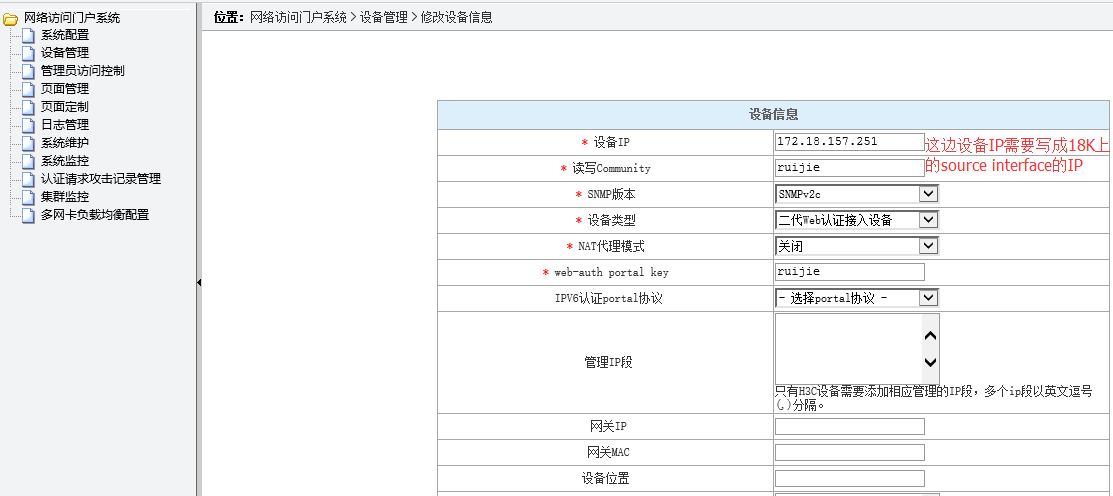
Task: Click the page icon beside 日志管理
Action: point(28,126)
